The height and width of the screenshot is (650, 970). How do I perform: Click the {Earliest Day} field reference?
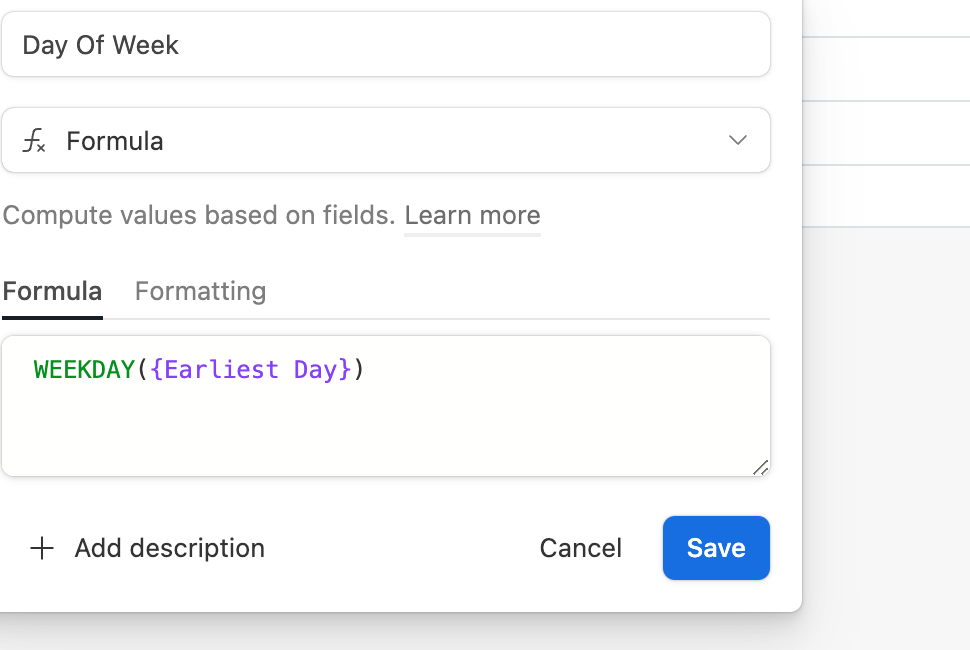point(251,369)
